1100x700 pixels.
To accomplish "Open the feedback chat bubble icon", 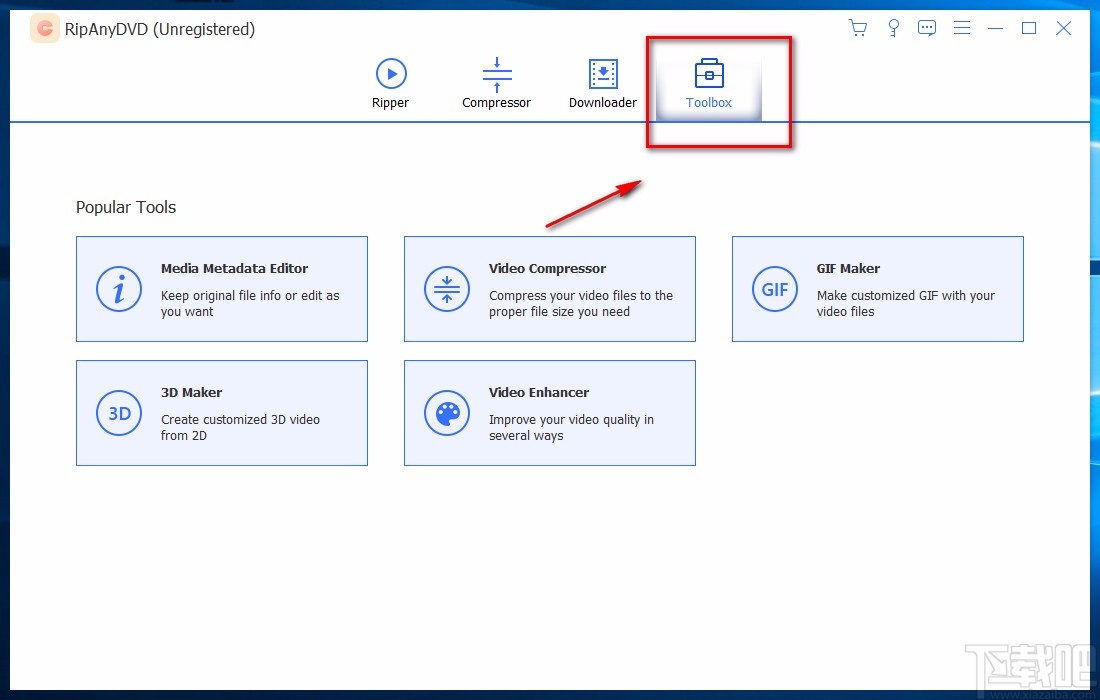I will (927, 28).
